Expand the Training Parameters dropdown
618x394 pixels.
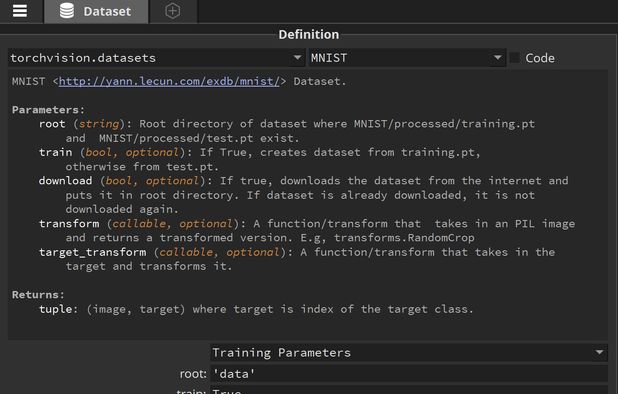coord(409,352)
